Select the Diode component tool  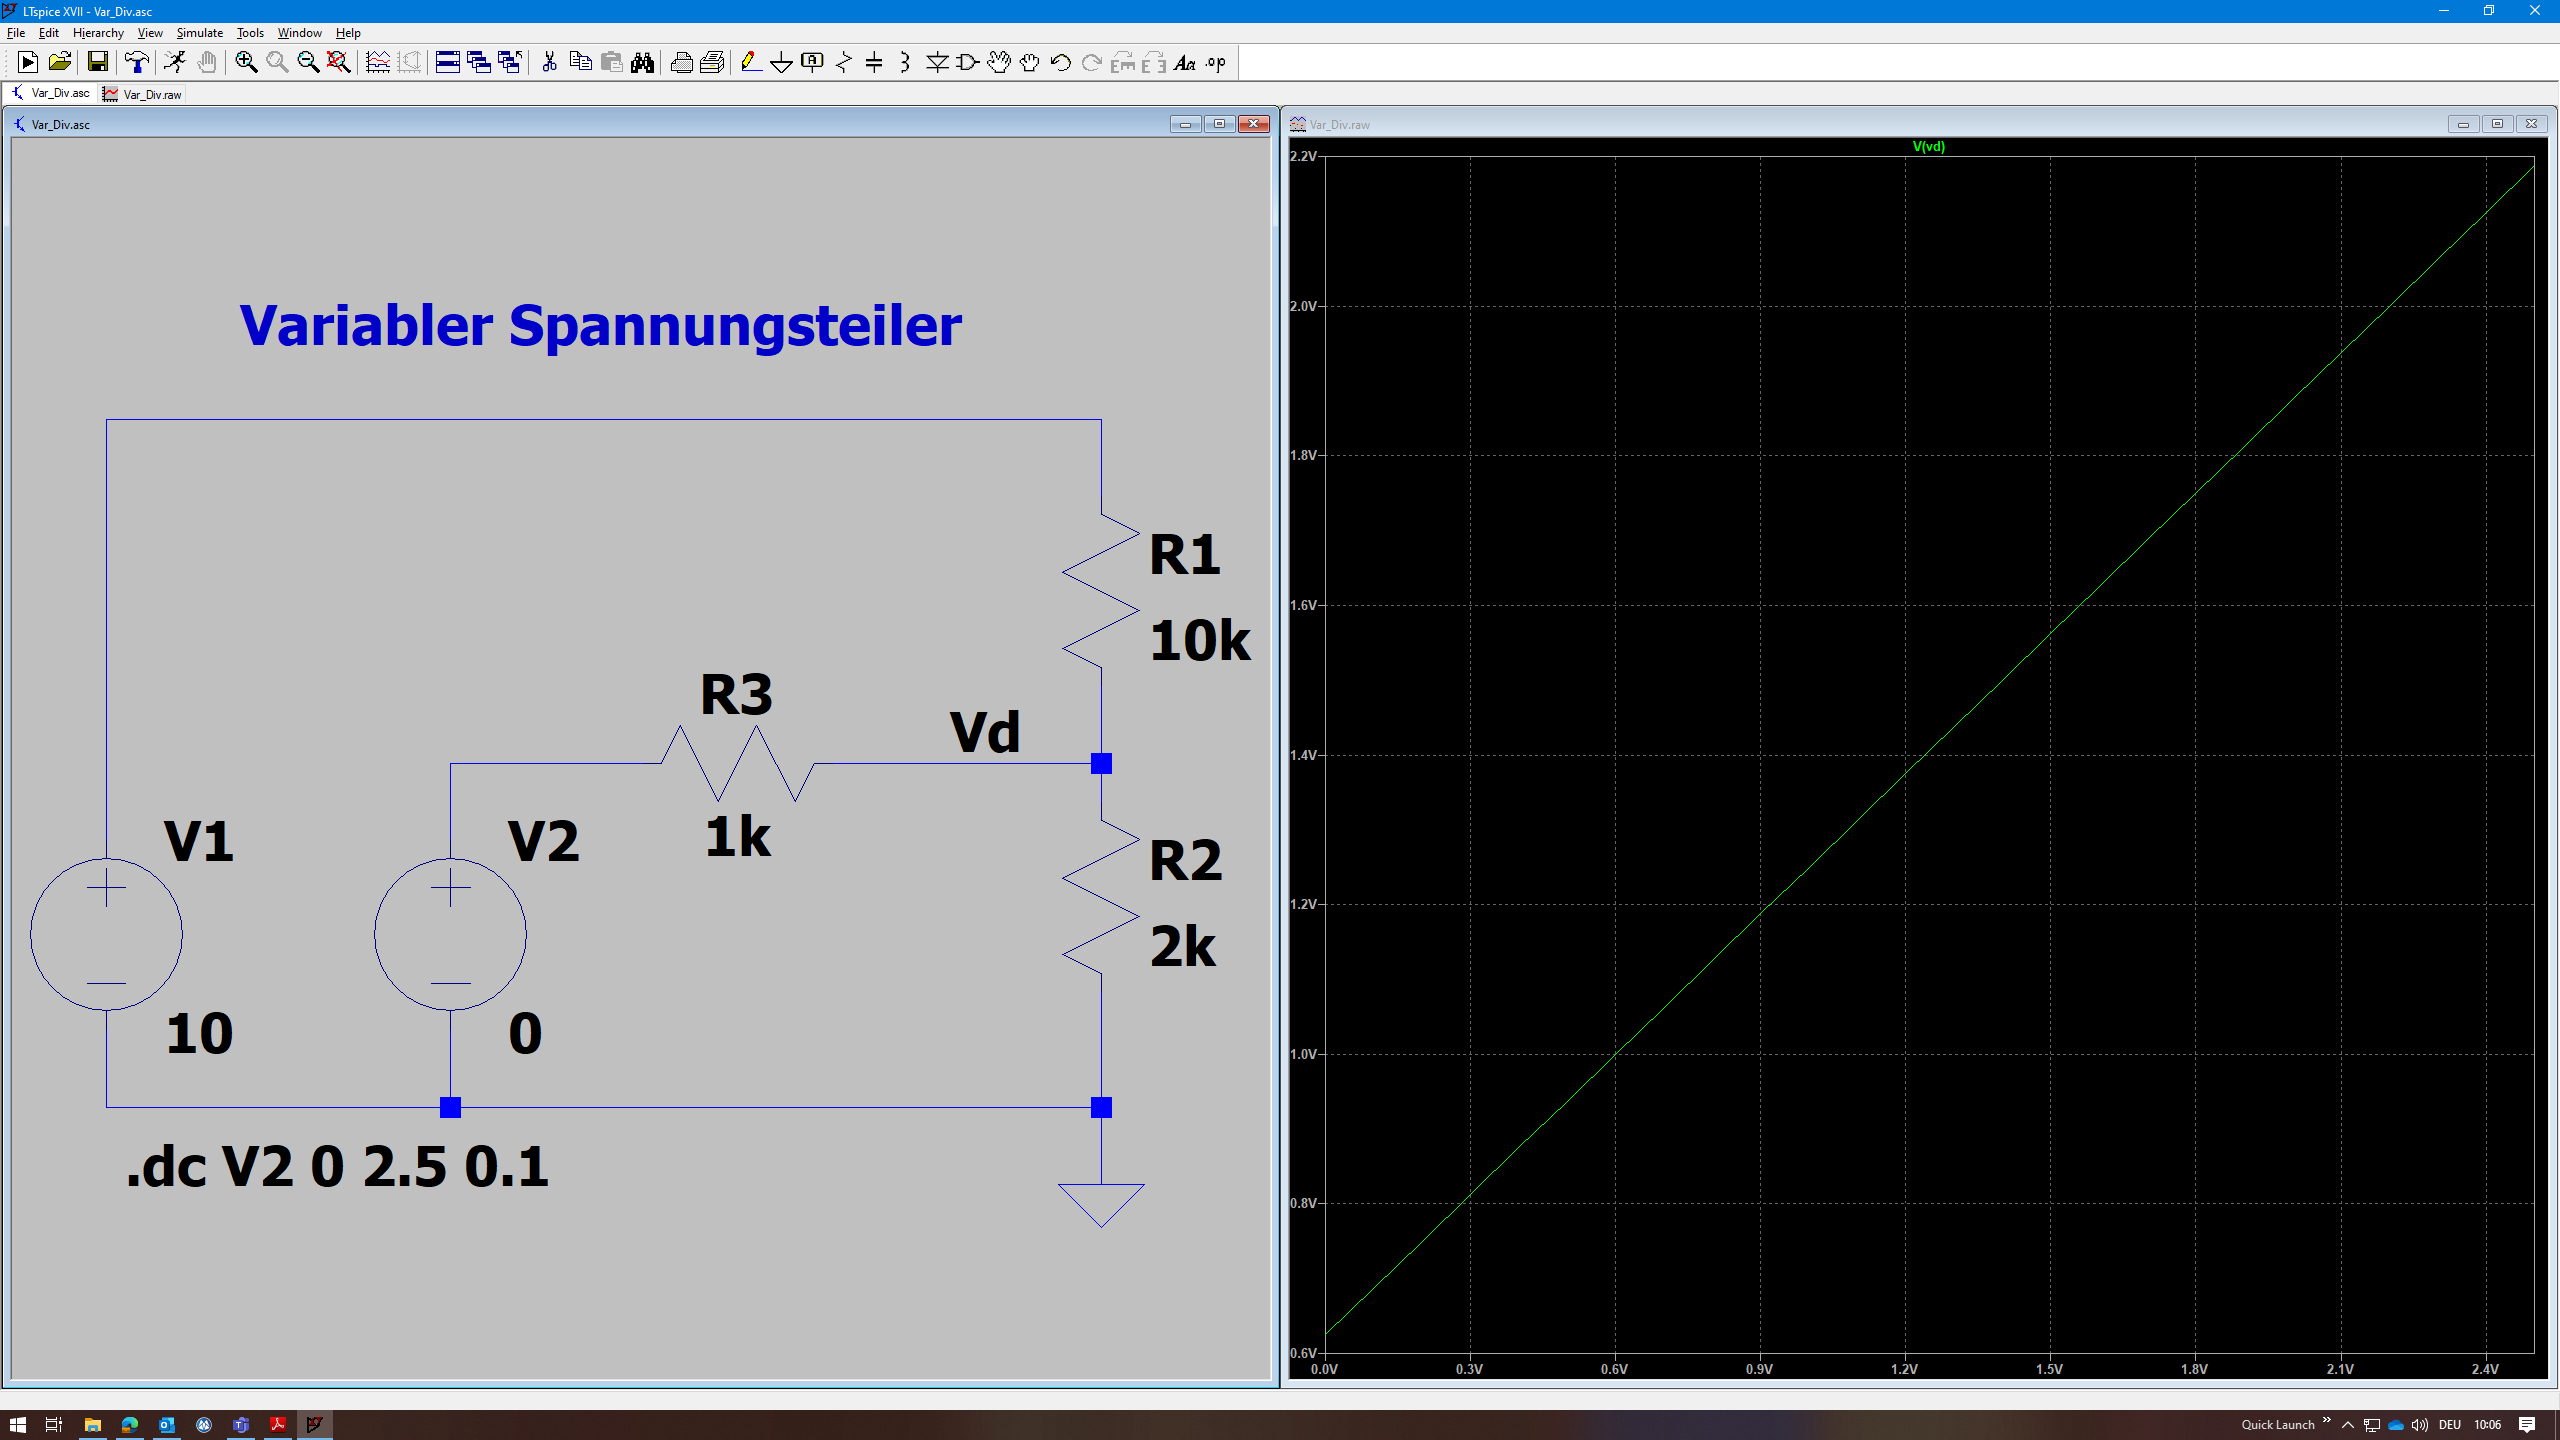click(937, 63)
